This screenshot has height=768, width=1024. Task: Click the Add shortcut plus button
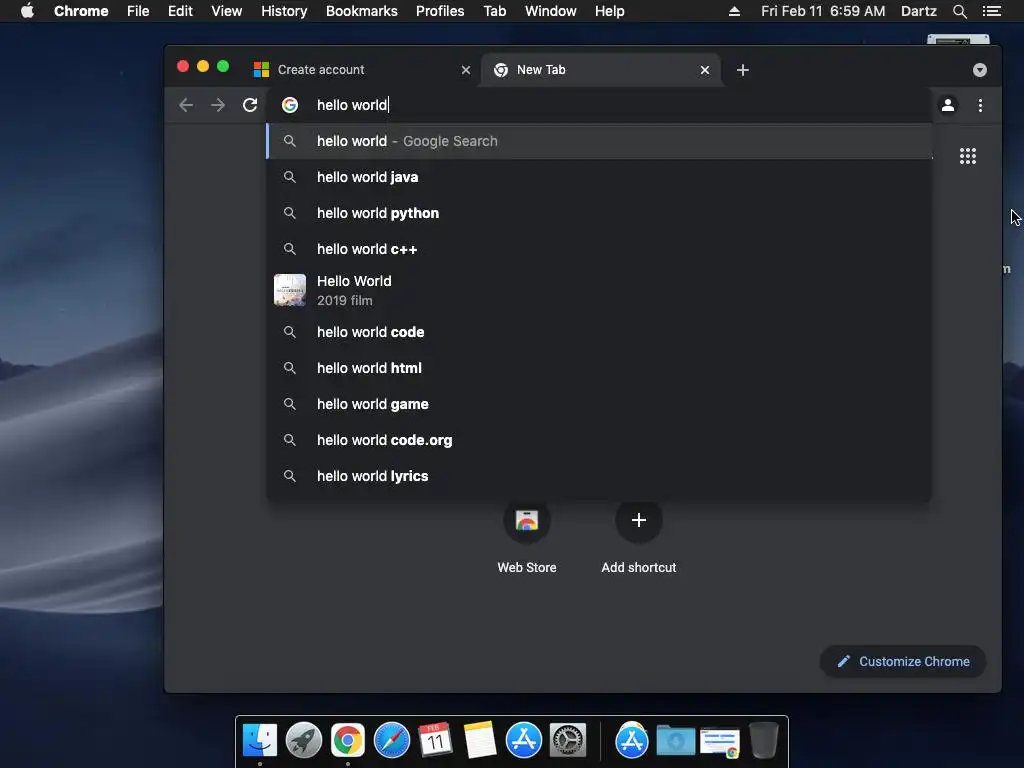(x=639, y=520)
